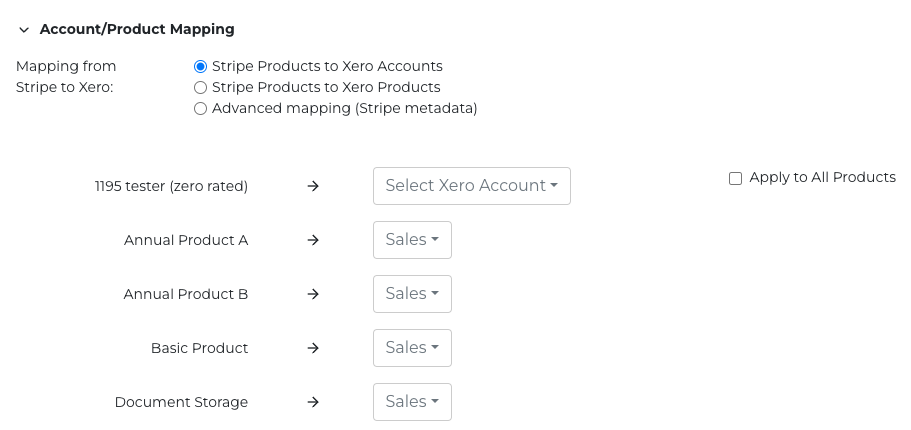The height and width of the screenshot is (430, 911).
Task: Expand Sales dropdown for Document Storage
Action: point(412,402)
